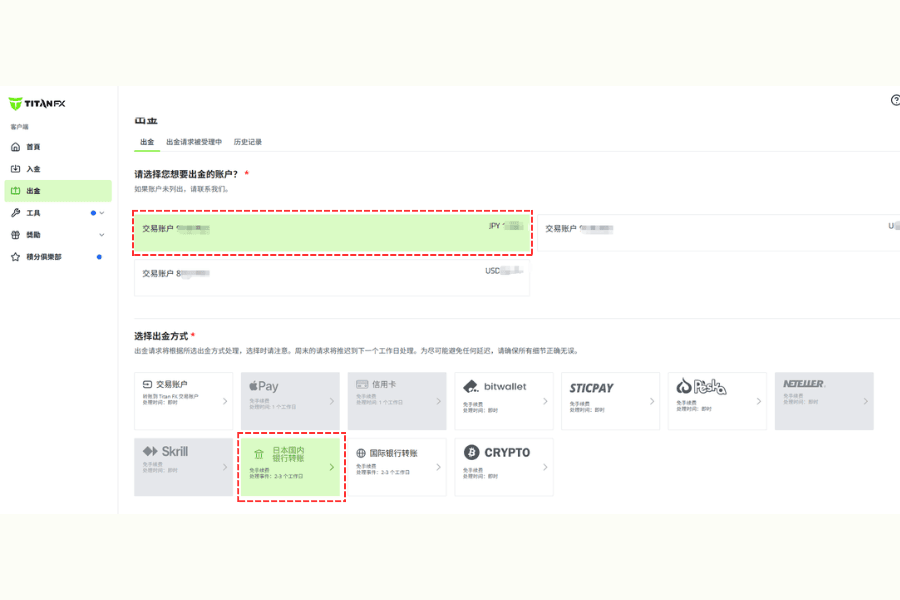This screenshot has height=600, width=900.
Task: Expand the 工具 menu chevron
Action: [102, 213]
